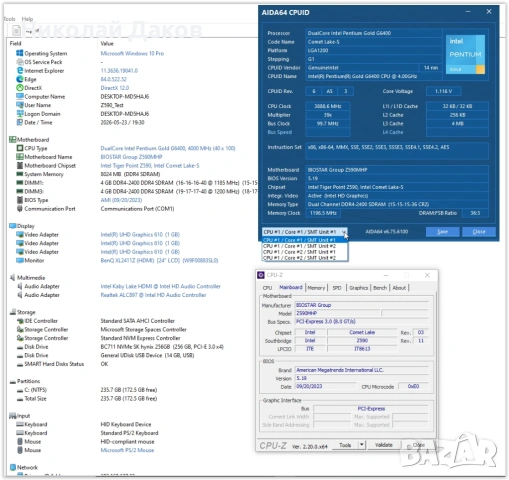The width and height of the screenshot is (509, 480).
Task: Click the Save button in AIDA64 CPUID
Action: click(442, 232)
